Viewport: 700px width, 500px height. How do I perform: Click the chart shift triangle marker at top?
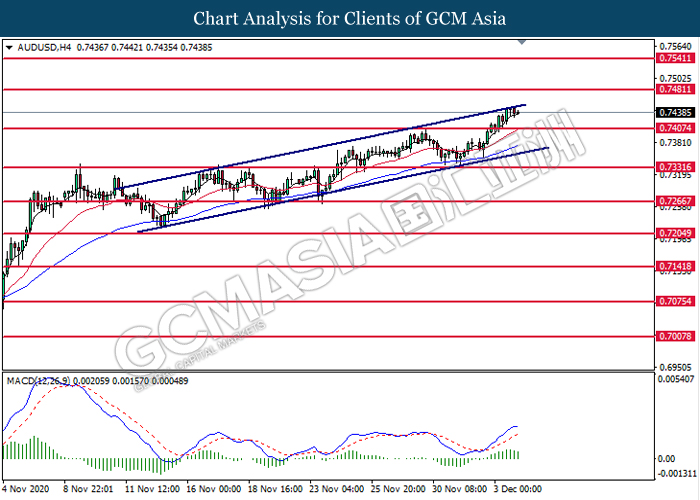522,42
